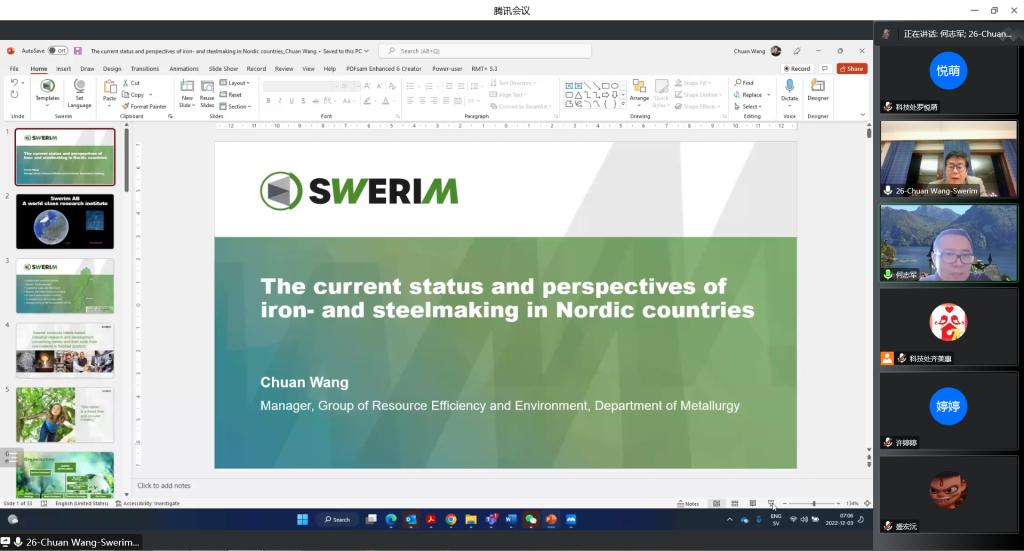
Task: Switch to the Design tab
Action: tap(112, 69)
